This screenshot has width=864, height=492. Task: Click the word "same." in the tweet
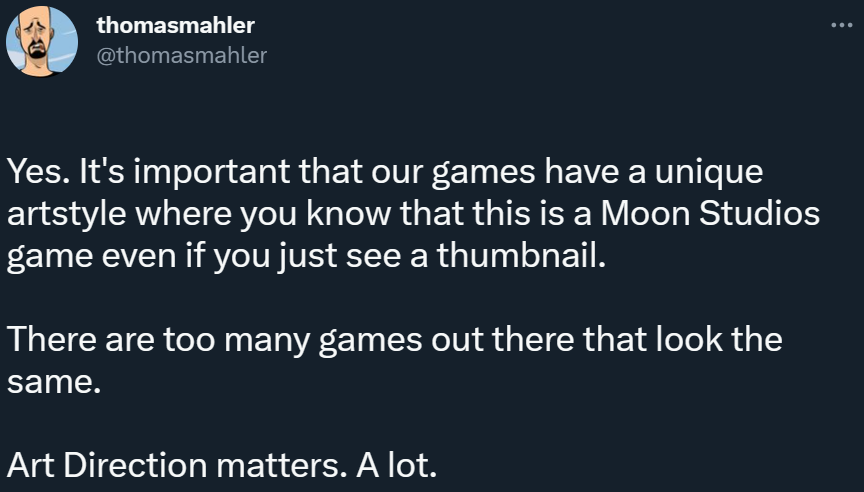[54, 381]
